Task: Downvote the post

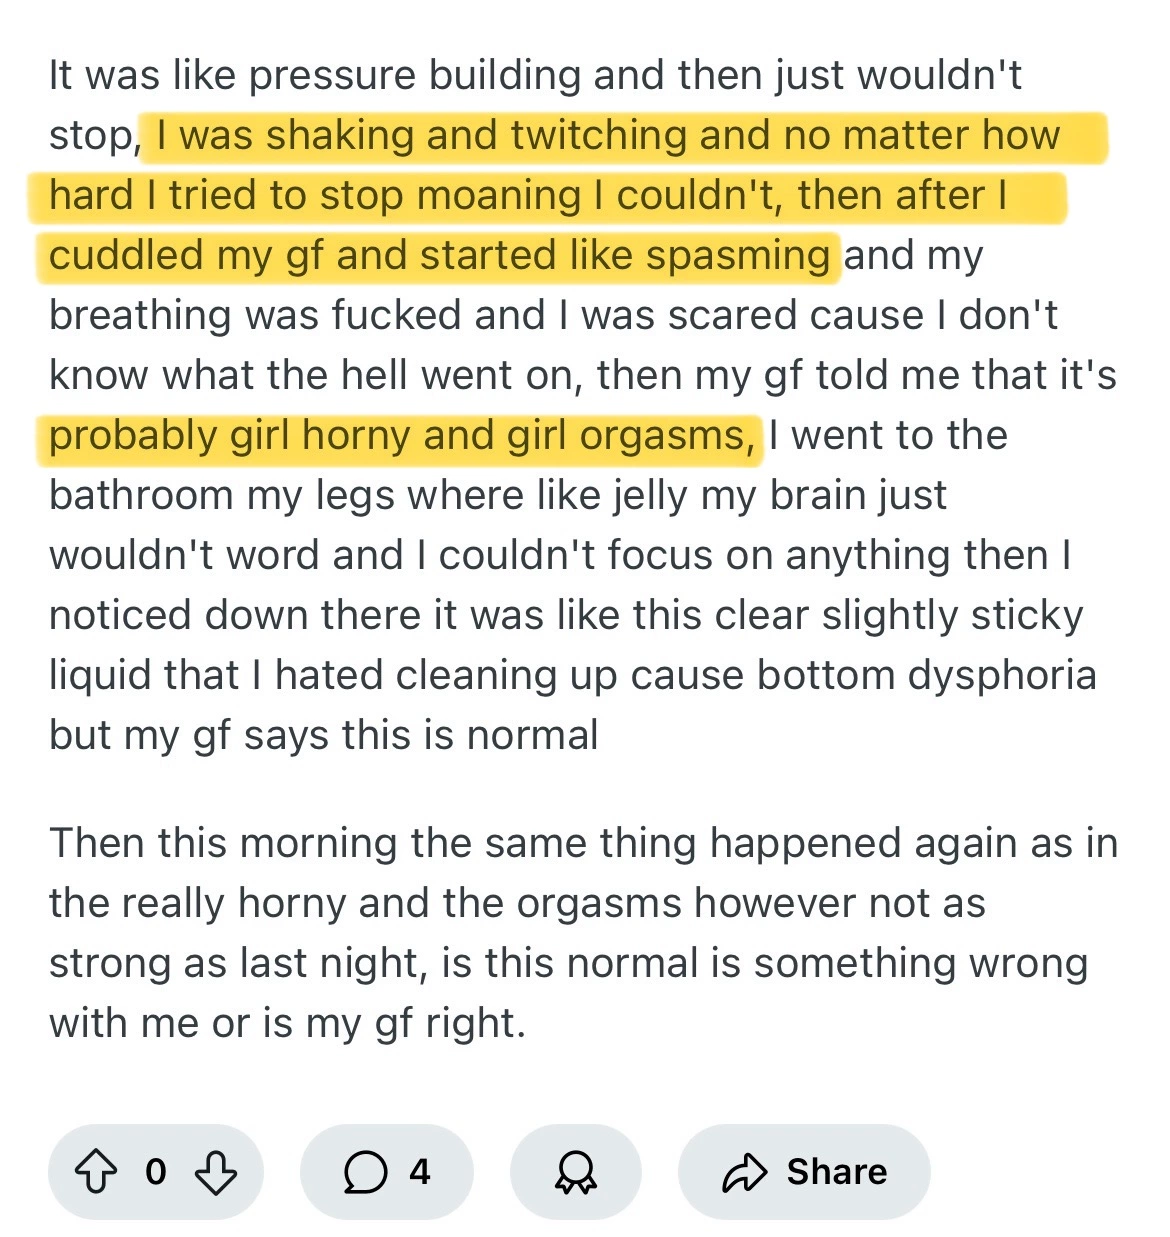Action: pyautogui.click(x=215, y=1171)
